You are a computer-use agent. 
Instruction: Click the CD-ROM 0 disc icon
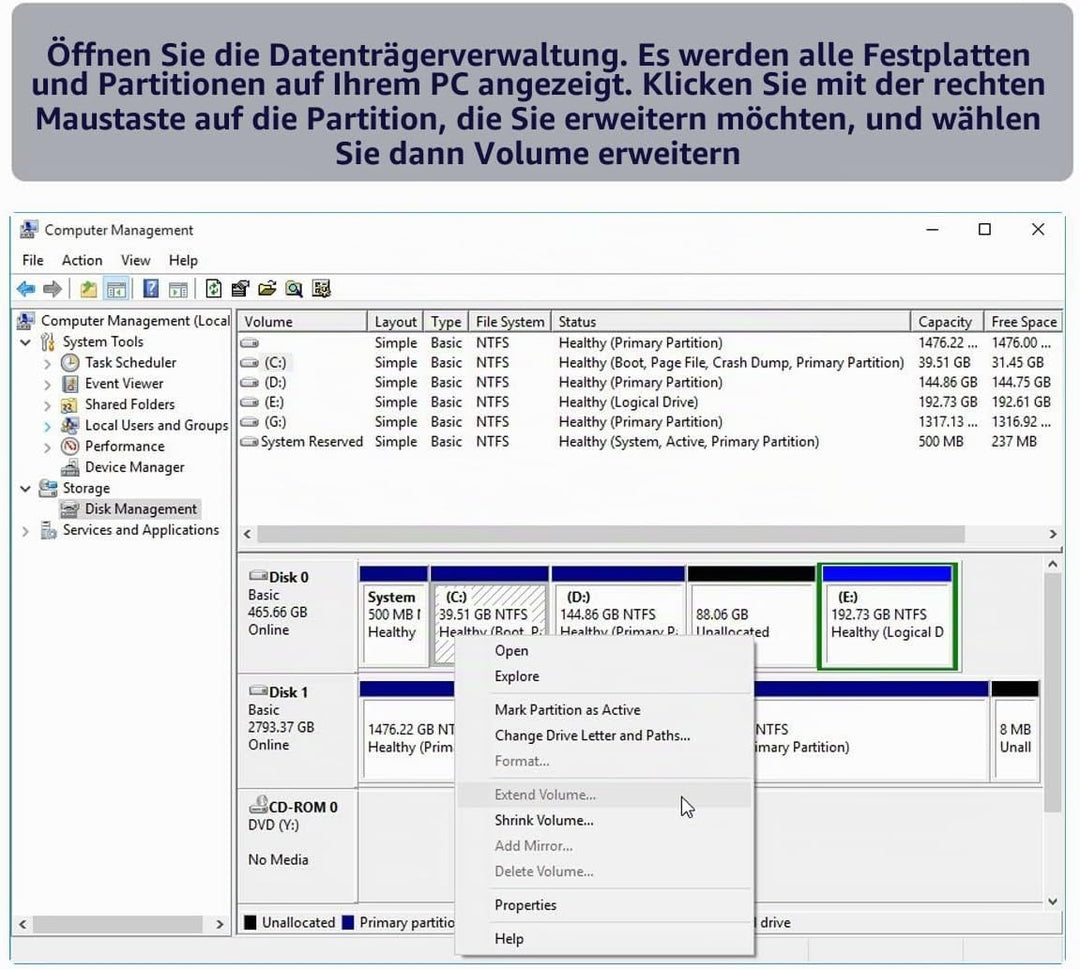pyautogui.click(x=258, y=804)
